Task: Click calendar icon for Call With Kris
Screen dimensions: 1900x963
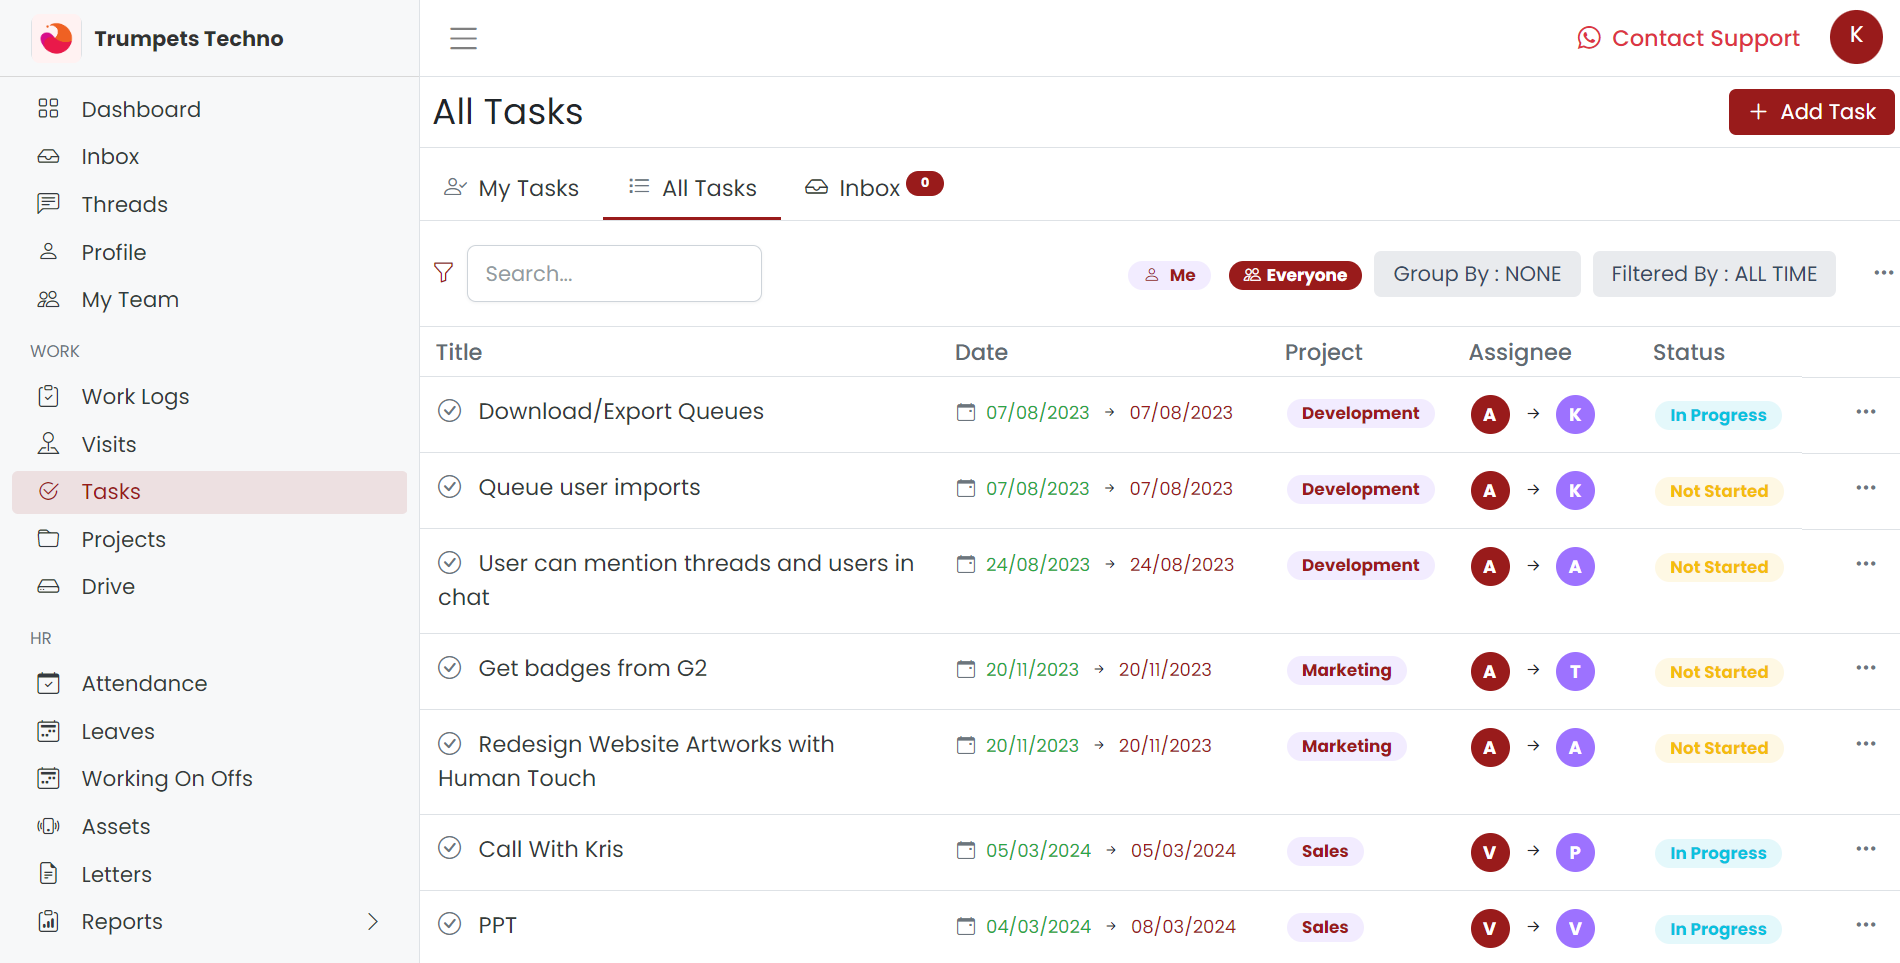Action: (965, 850)
